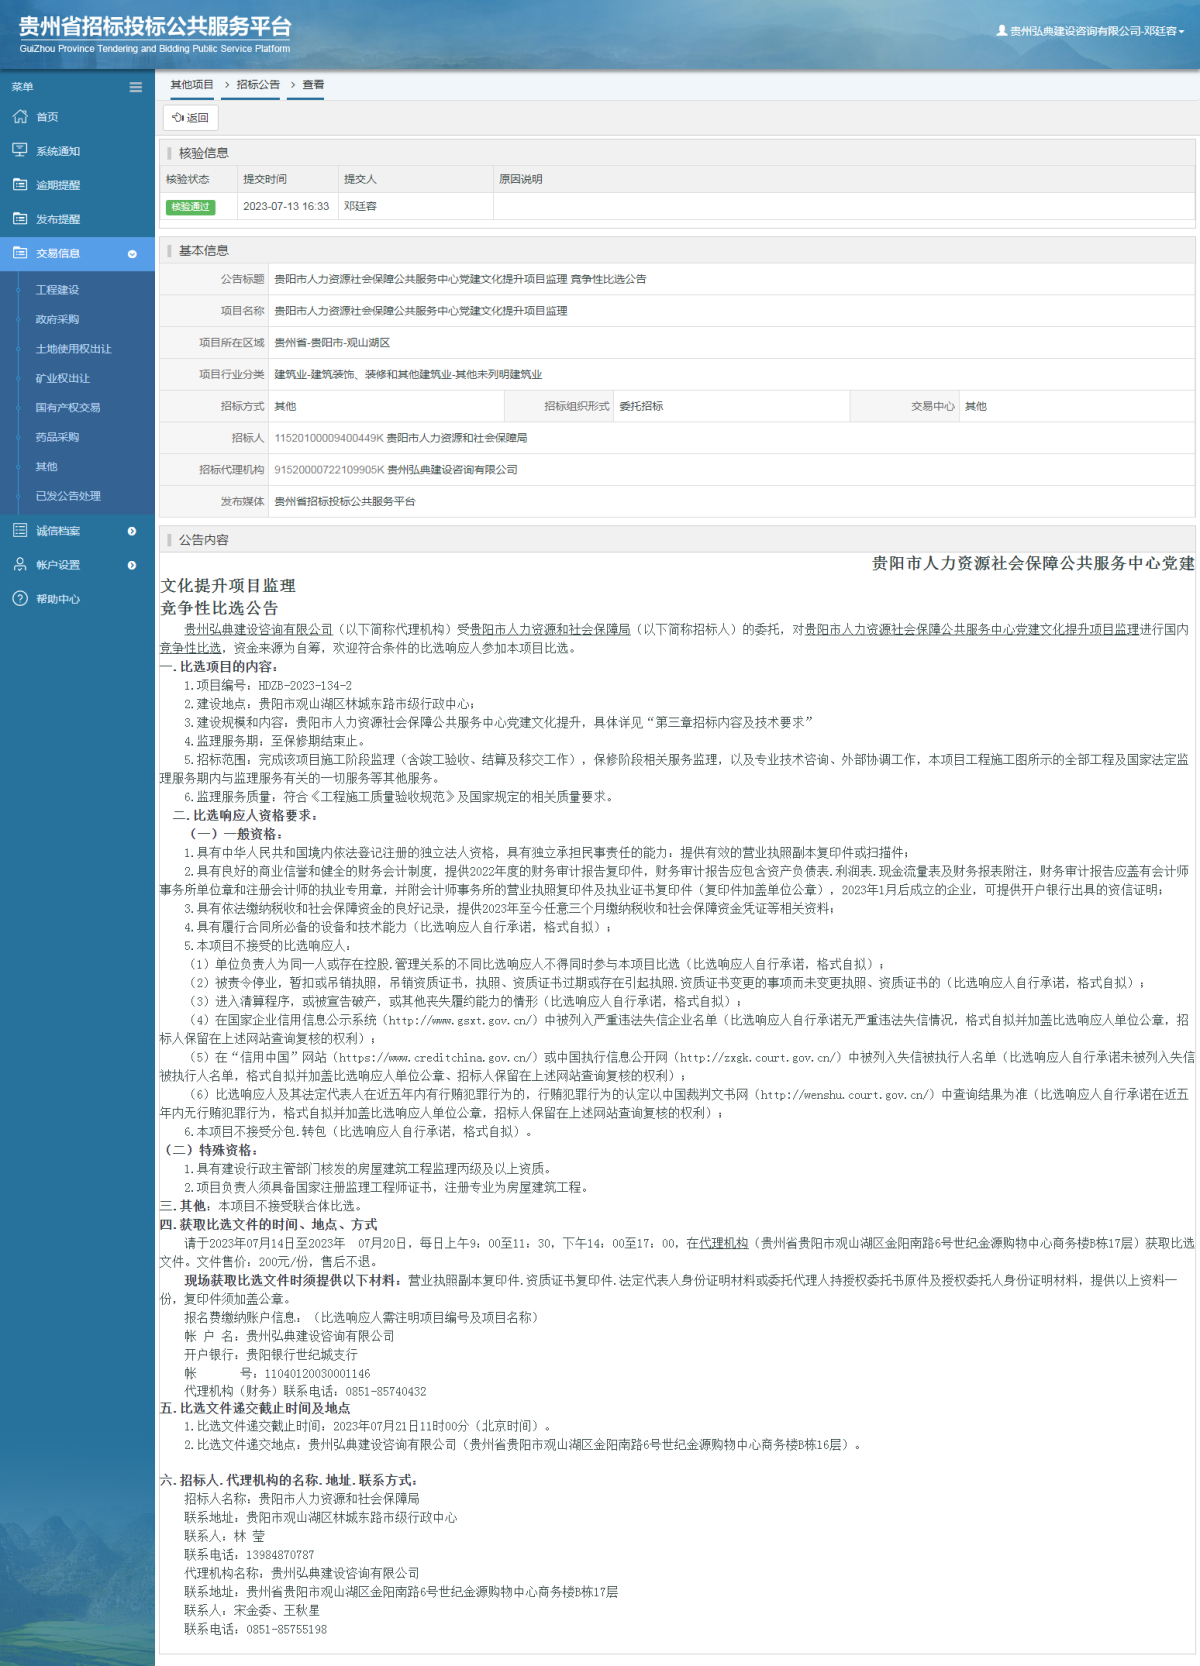Click the 核验信息 section header
This screenshot has width=1200, height=1666.
click(x=204, y=153)
